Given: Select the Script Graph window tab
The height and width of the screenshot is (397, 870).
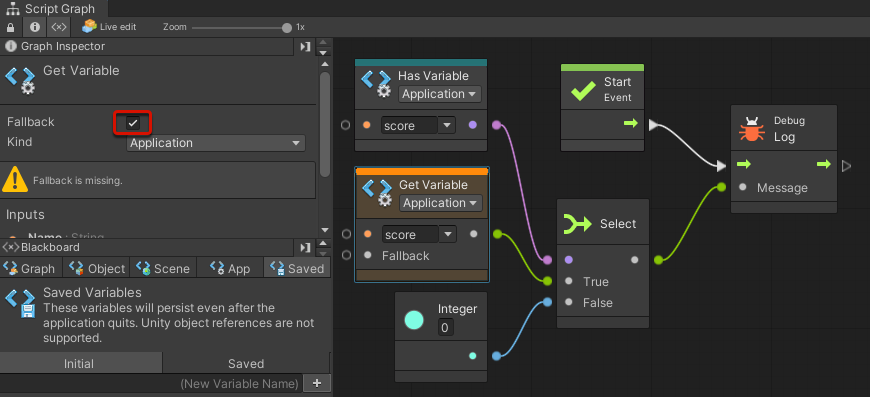Looking at the screenshot, I should [x=50, y=9].
